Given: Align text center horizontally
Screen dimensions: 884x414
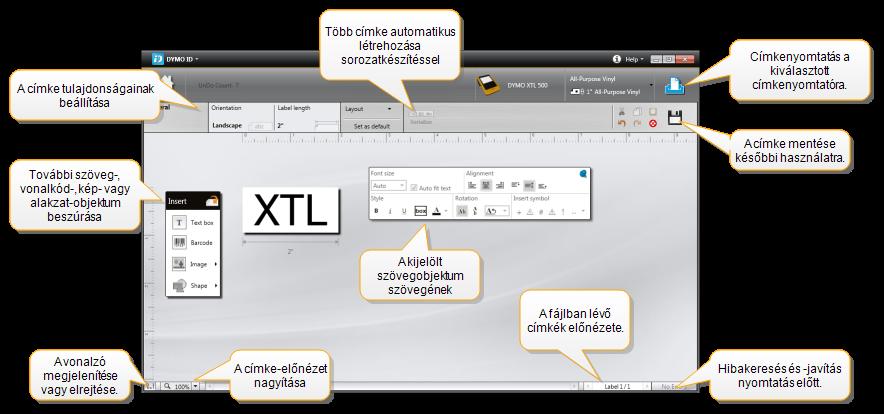Looking at the screenshot, I should point(485,185).
